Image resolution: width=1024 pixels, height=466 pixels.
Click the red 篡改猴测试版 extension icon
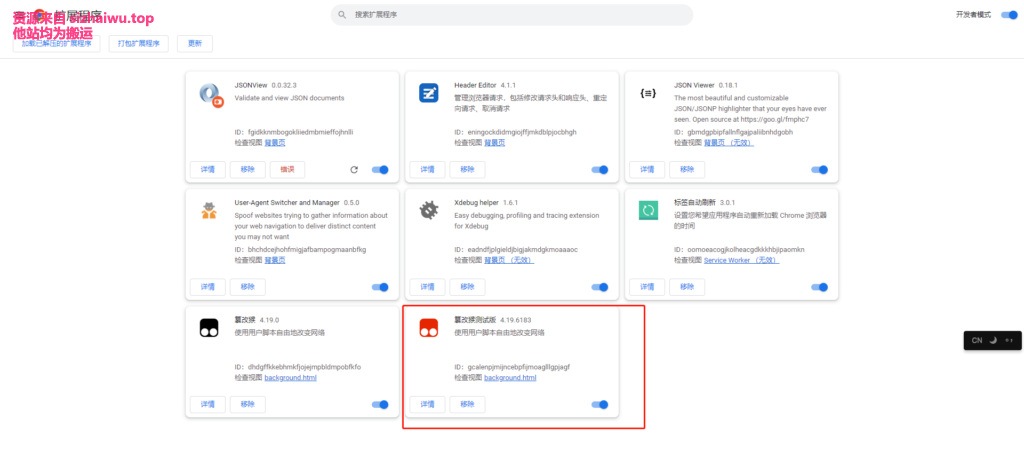[x=429, y=327]
